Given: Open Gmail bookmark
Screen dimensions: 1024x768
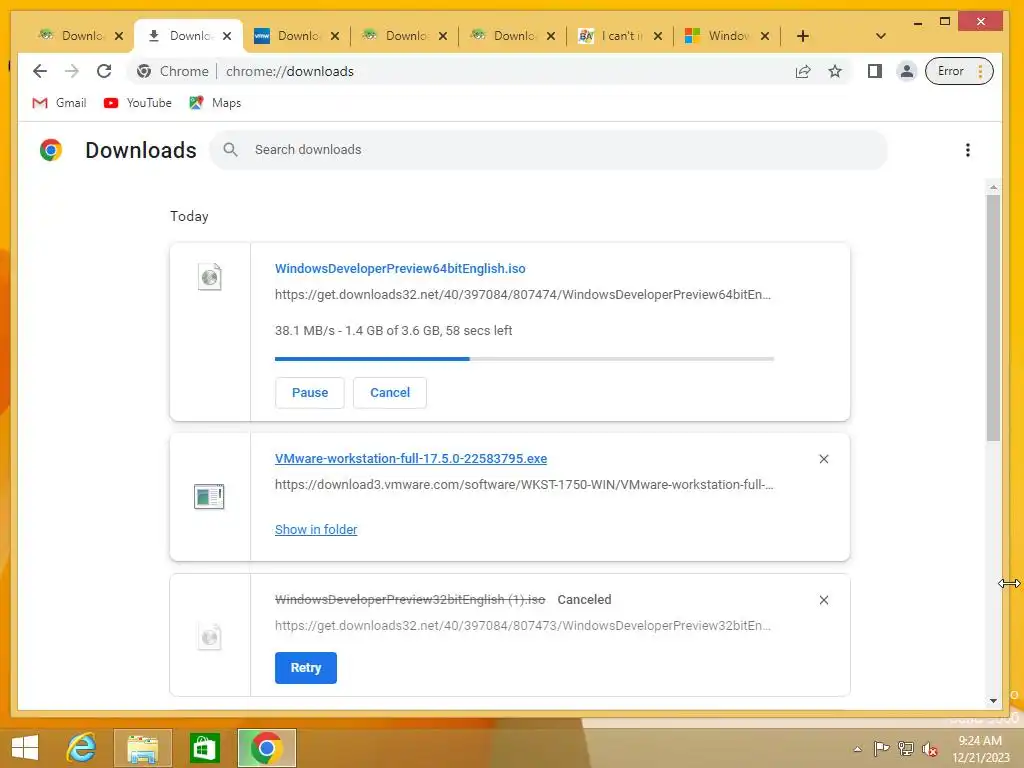Looking at the screenshot, I should 59,103.
